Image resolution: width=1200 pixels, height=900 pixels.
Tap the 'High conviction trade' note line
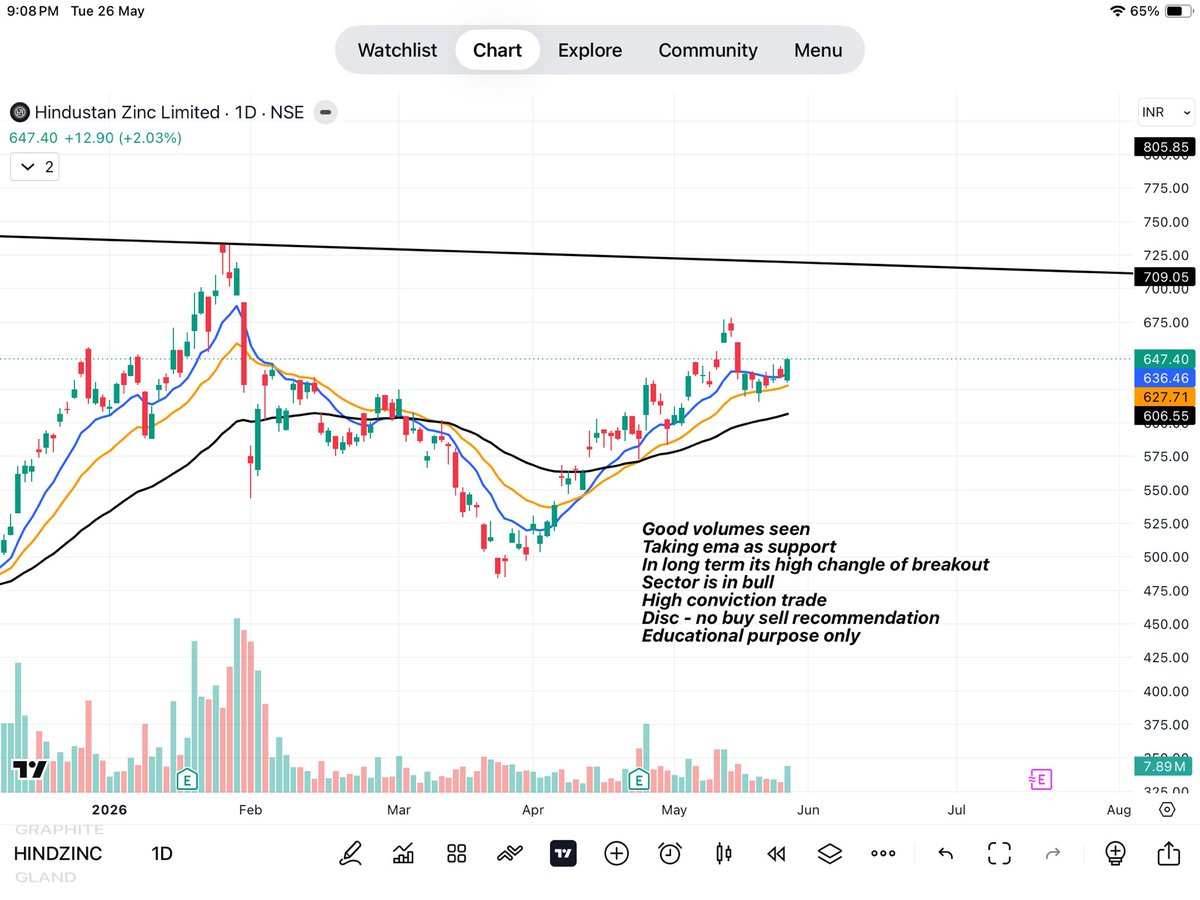[x=734, y=600]
